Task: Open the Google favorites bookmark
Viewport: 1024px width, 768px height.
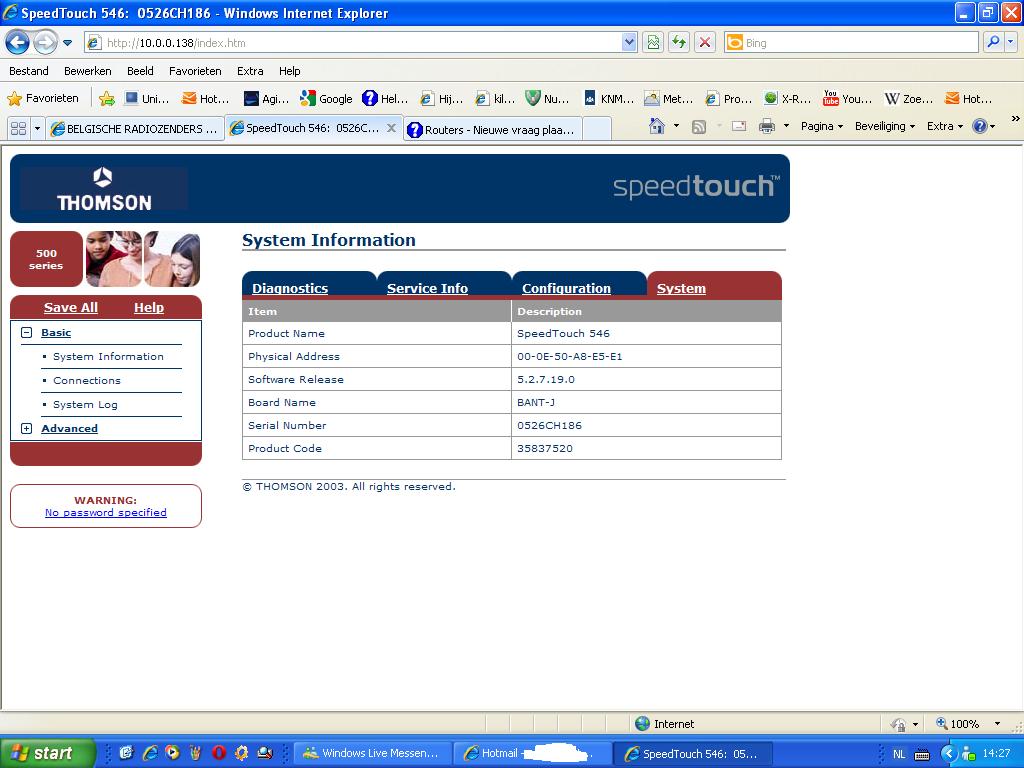Action: 327,99
